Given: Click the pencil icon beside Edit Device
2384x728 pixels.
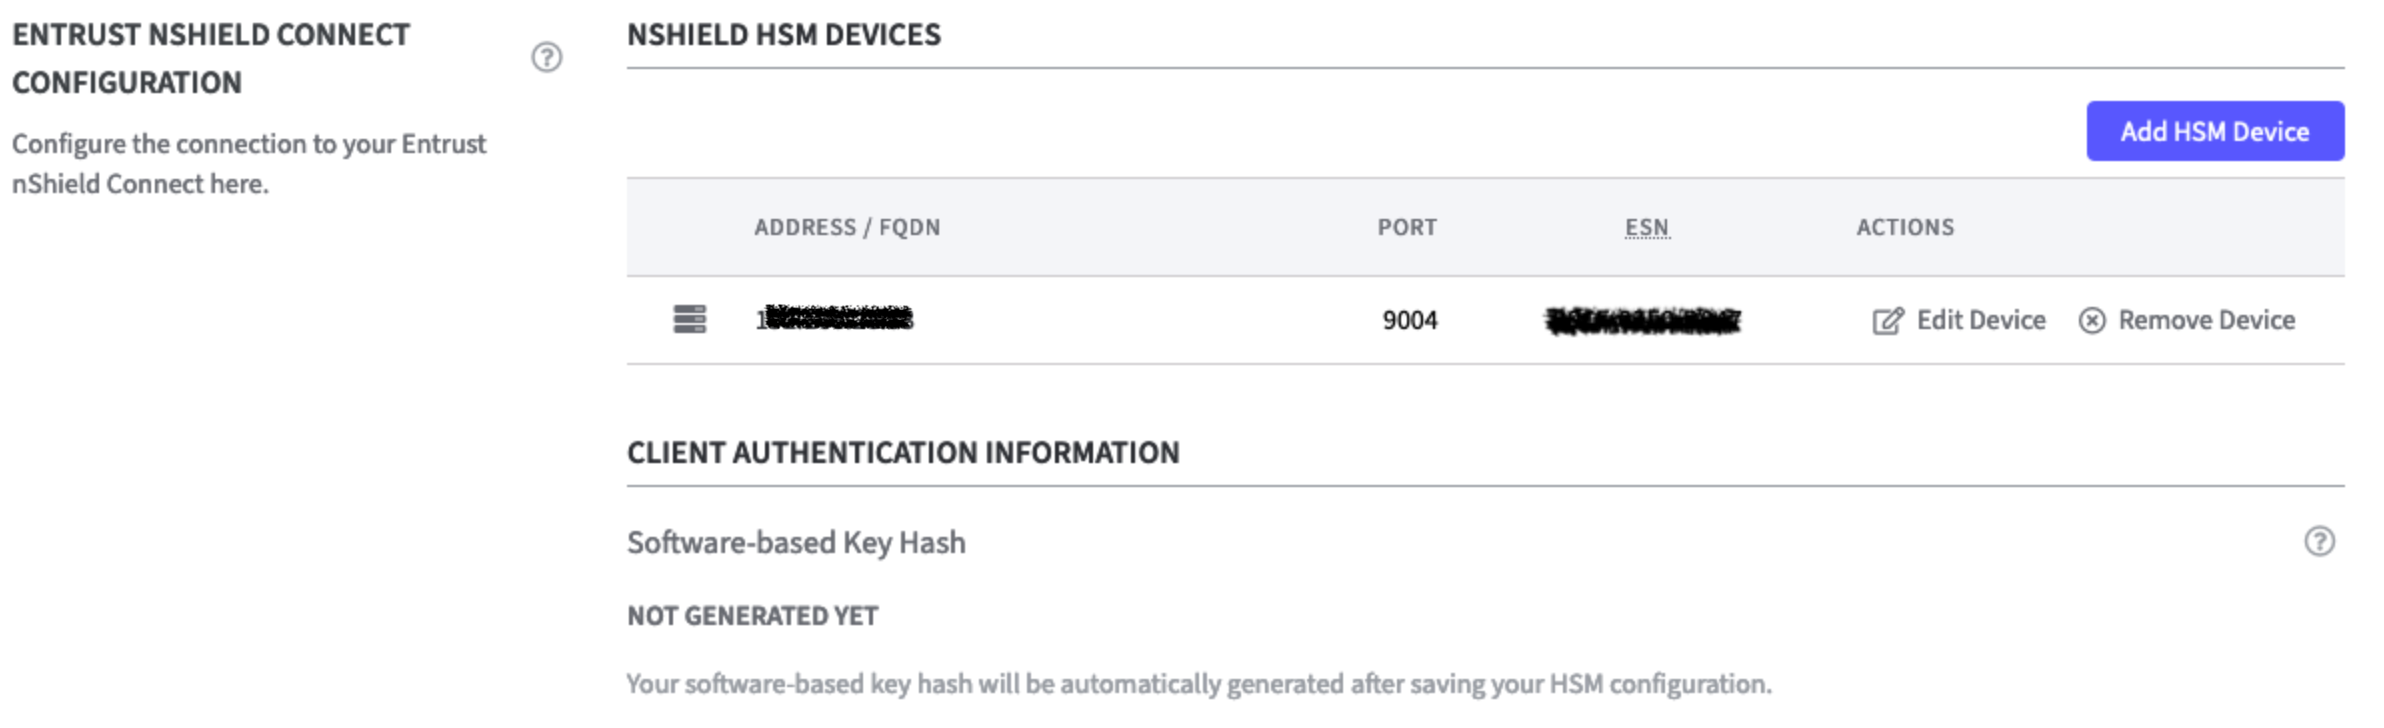Looking at the screenshot, I should (x=1887, y=321).
